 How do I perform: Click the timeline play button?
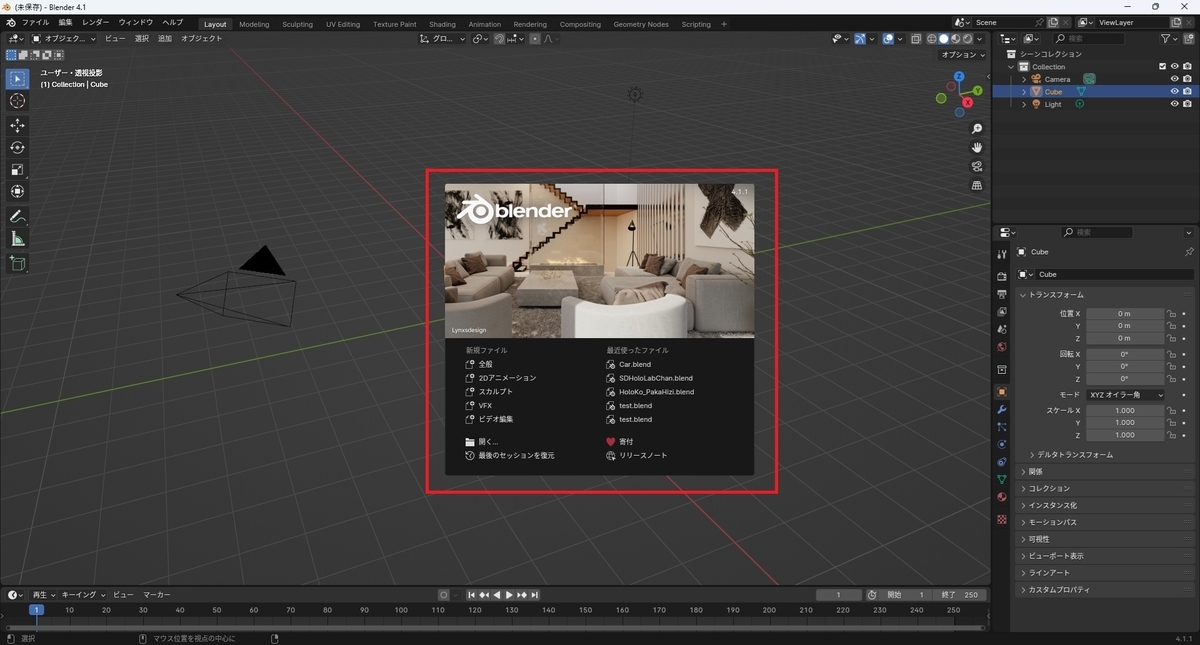point(510,595)
